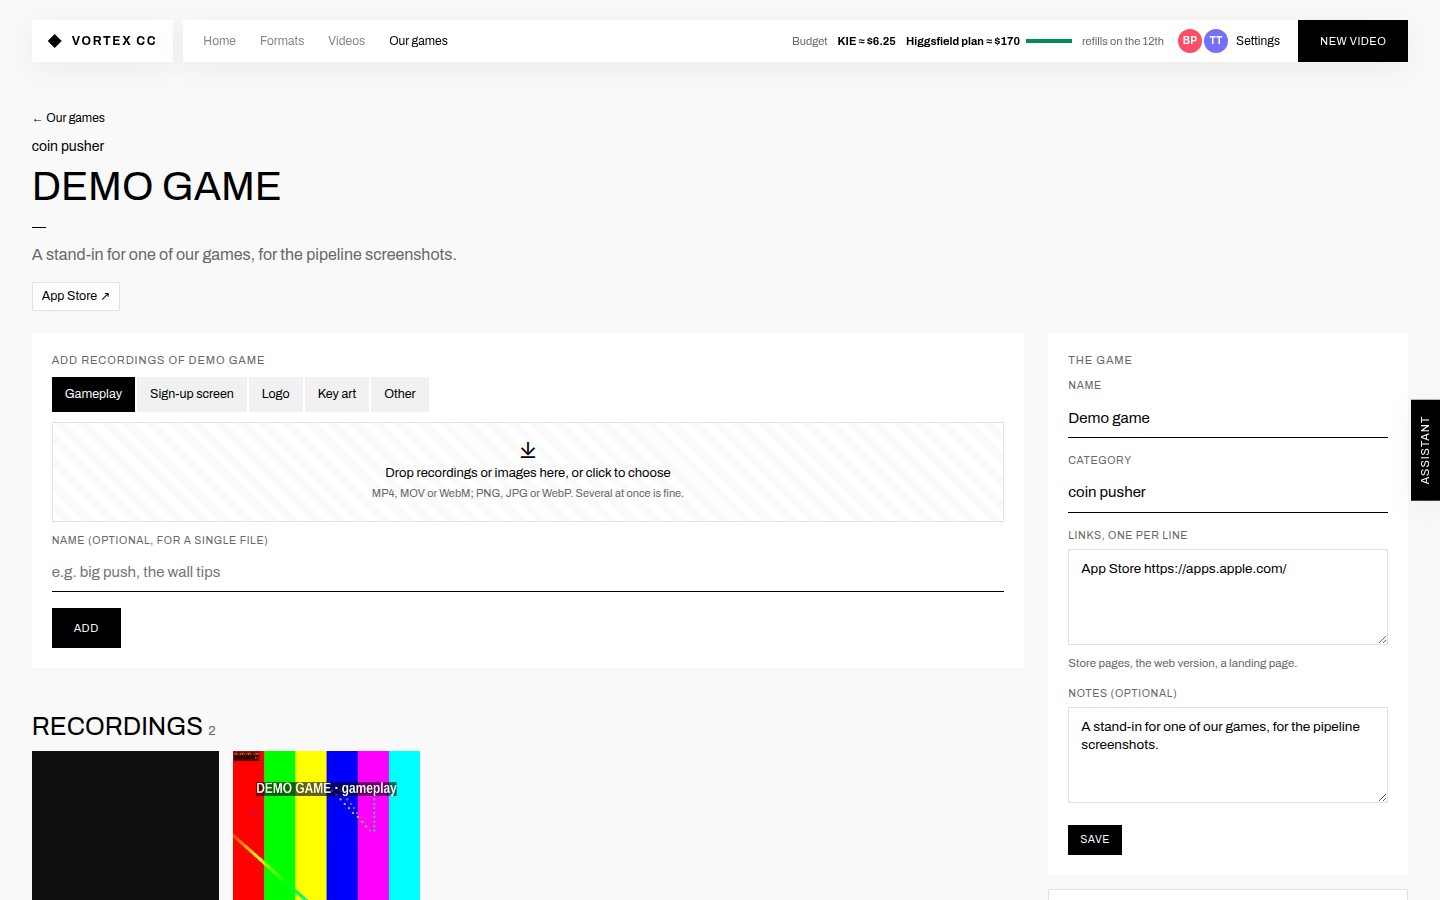
Task: Switch to the Logo tab
Action: 276,394
